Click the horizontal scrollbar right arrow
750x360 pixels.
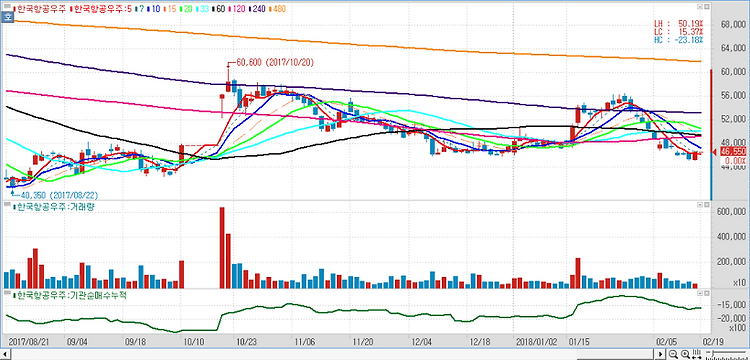click(x=661, y=354)
